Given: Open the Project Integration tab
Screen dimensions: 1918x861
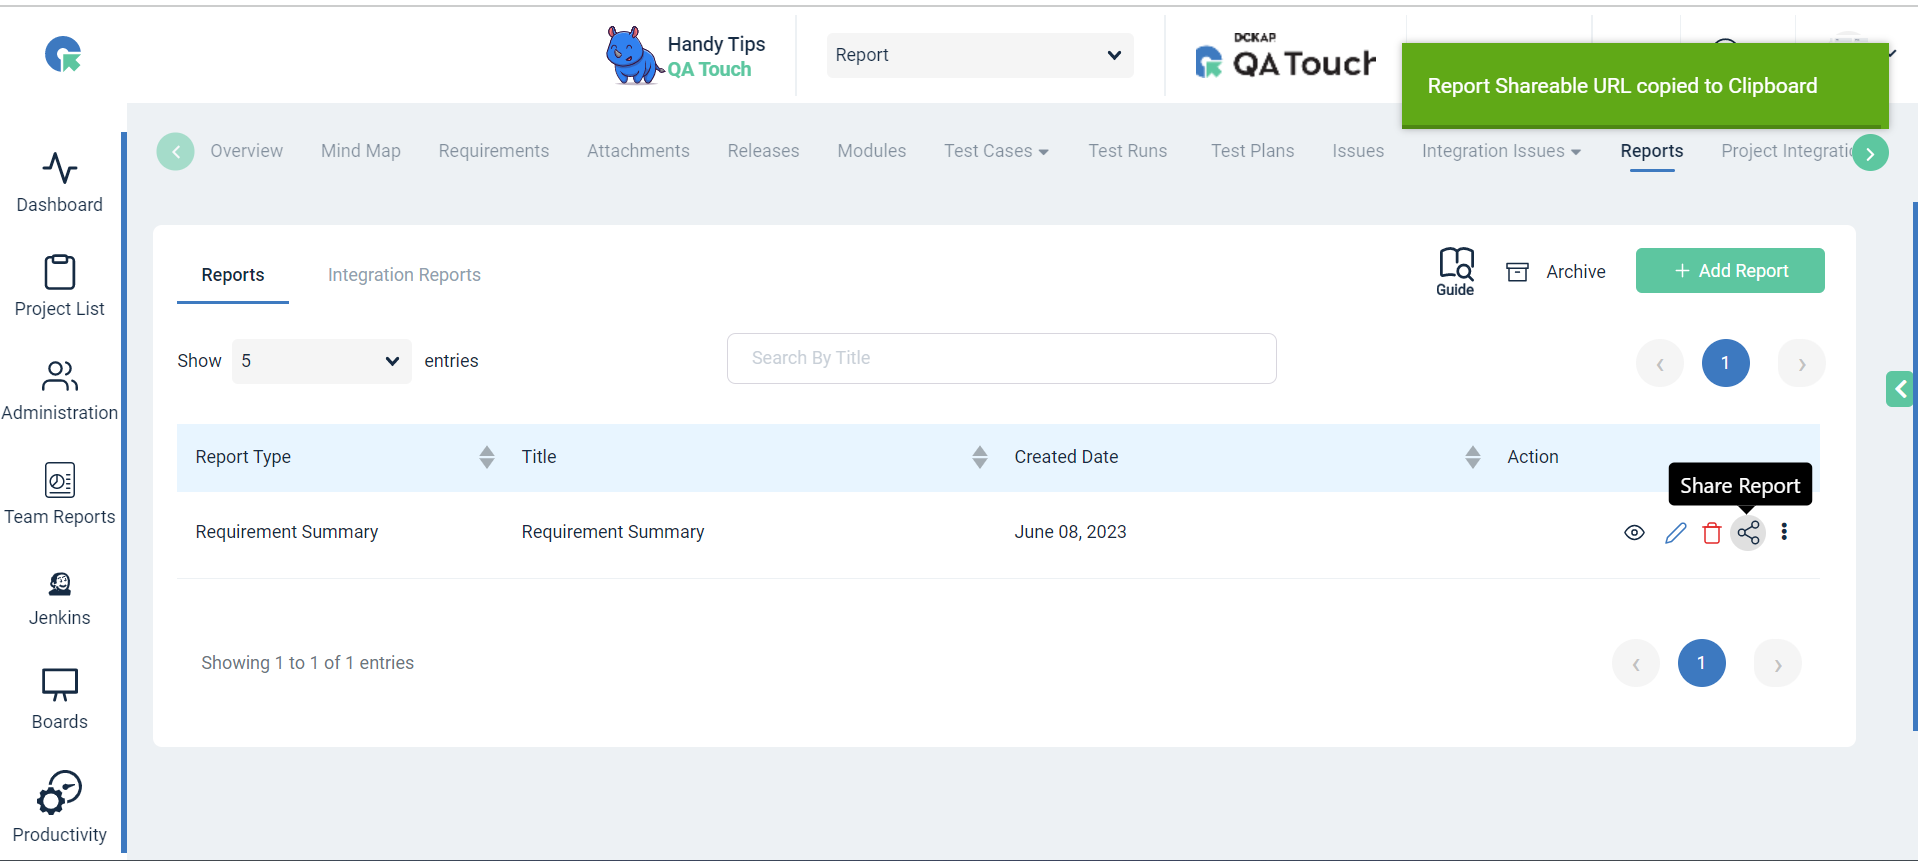Looking at the screenshot, I should click(1786, 151).
